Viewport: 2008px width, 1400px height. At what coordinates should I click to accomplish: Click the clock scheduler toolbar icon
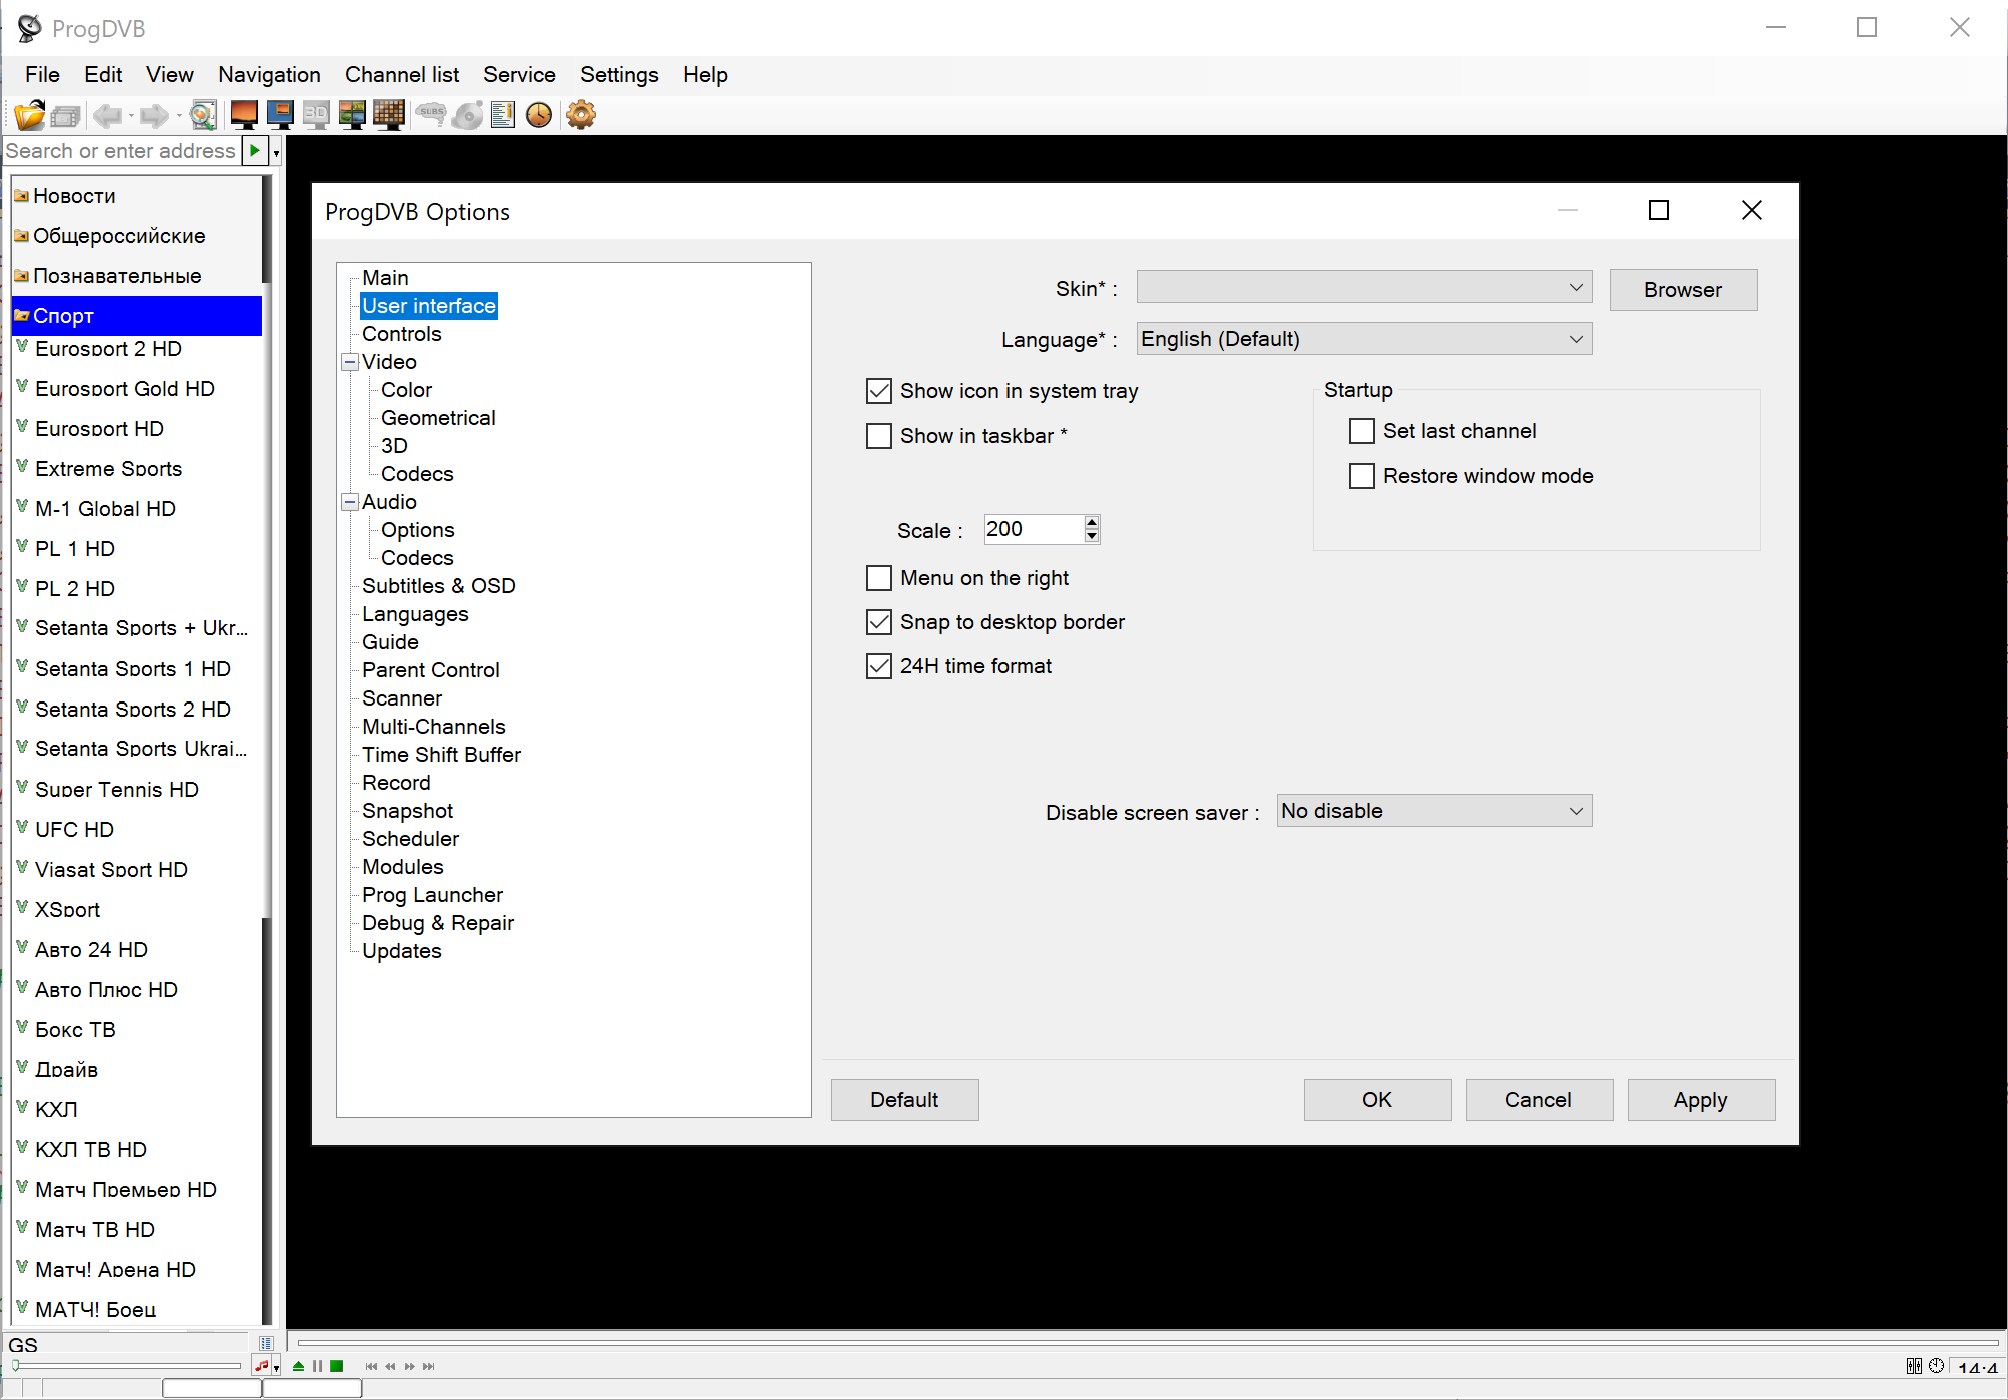[x=539, y=115]
